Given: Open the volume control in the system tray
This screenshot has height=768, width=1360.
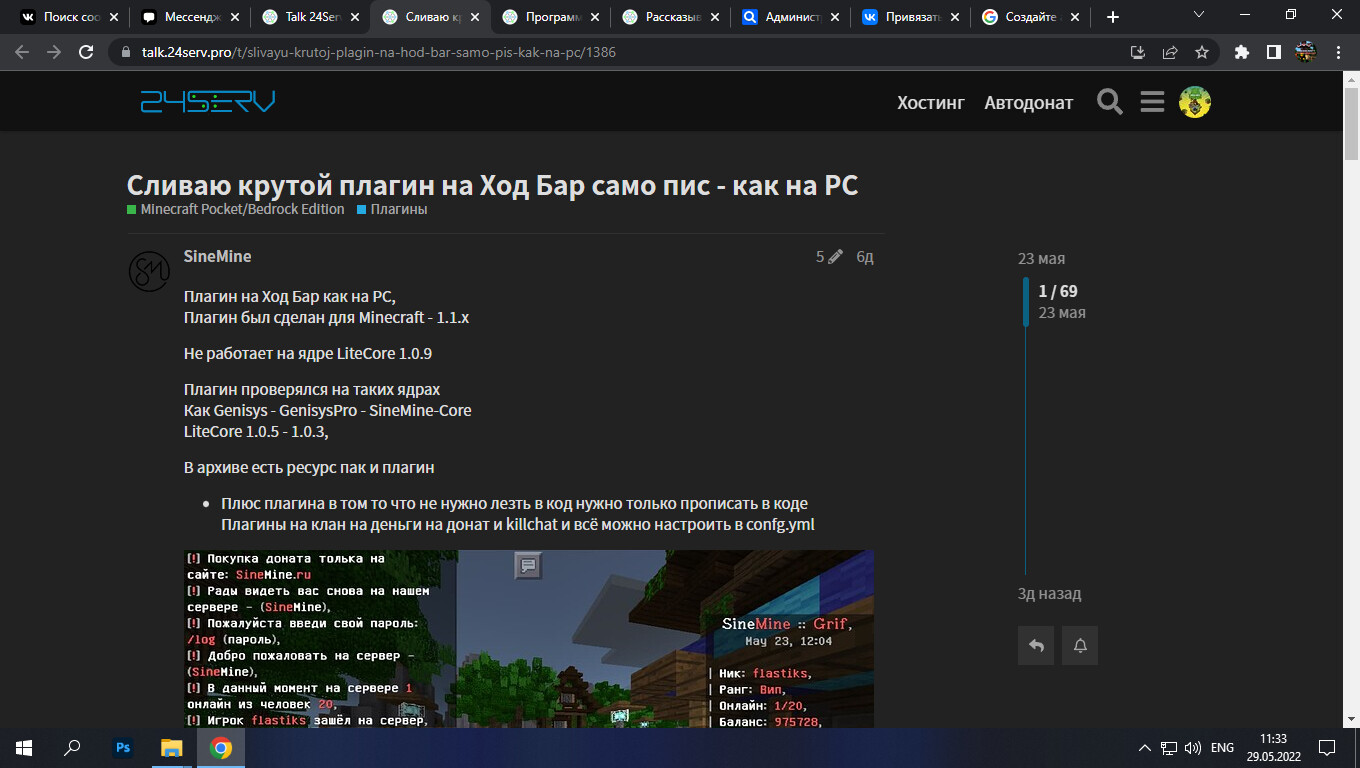Looking at the screenshot, I should [x=1192, y=748].
